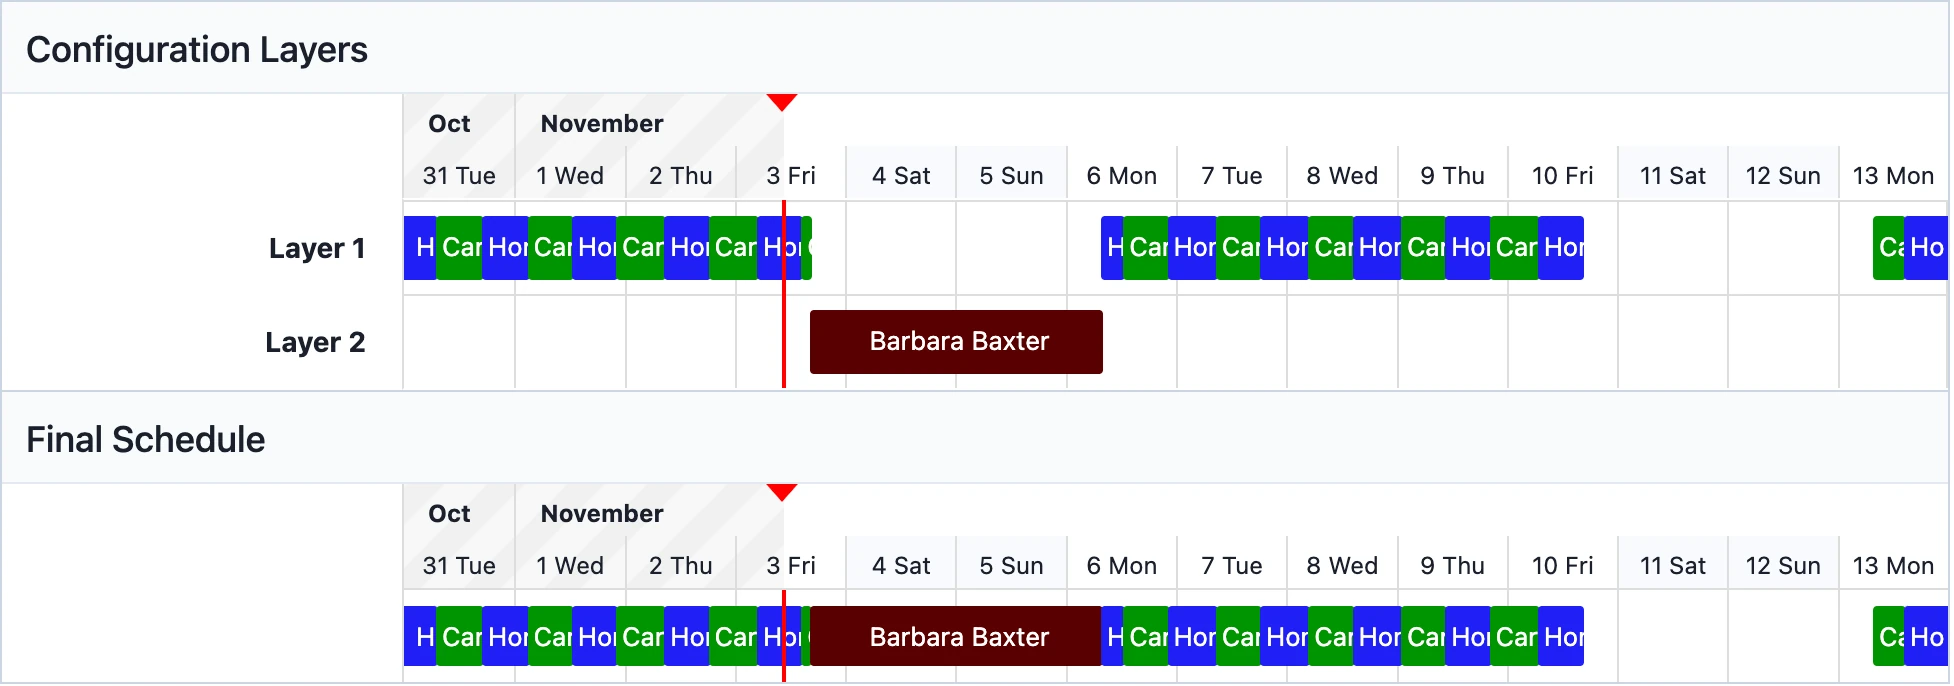The height and width of the screenshot is (686, 1954).
Task: Click last green Ca shift in Final Schedule
Action: pos(1889,636)
